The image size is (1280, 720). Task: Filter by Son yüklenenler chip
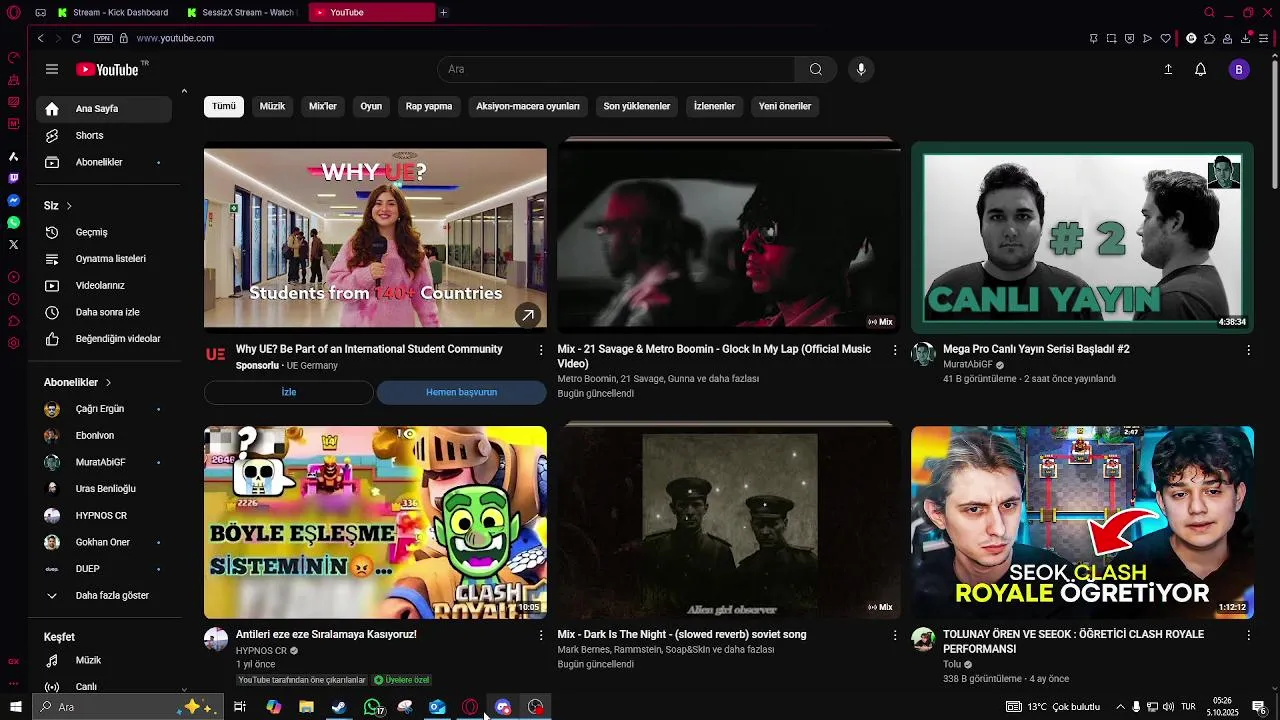[x=637, y=106]
